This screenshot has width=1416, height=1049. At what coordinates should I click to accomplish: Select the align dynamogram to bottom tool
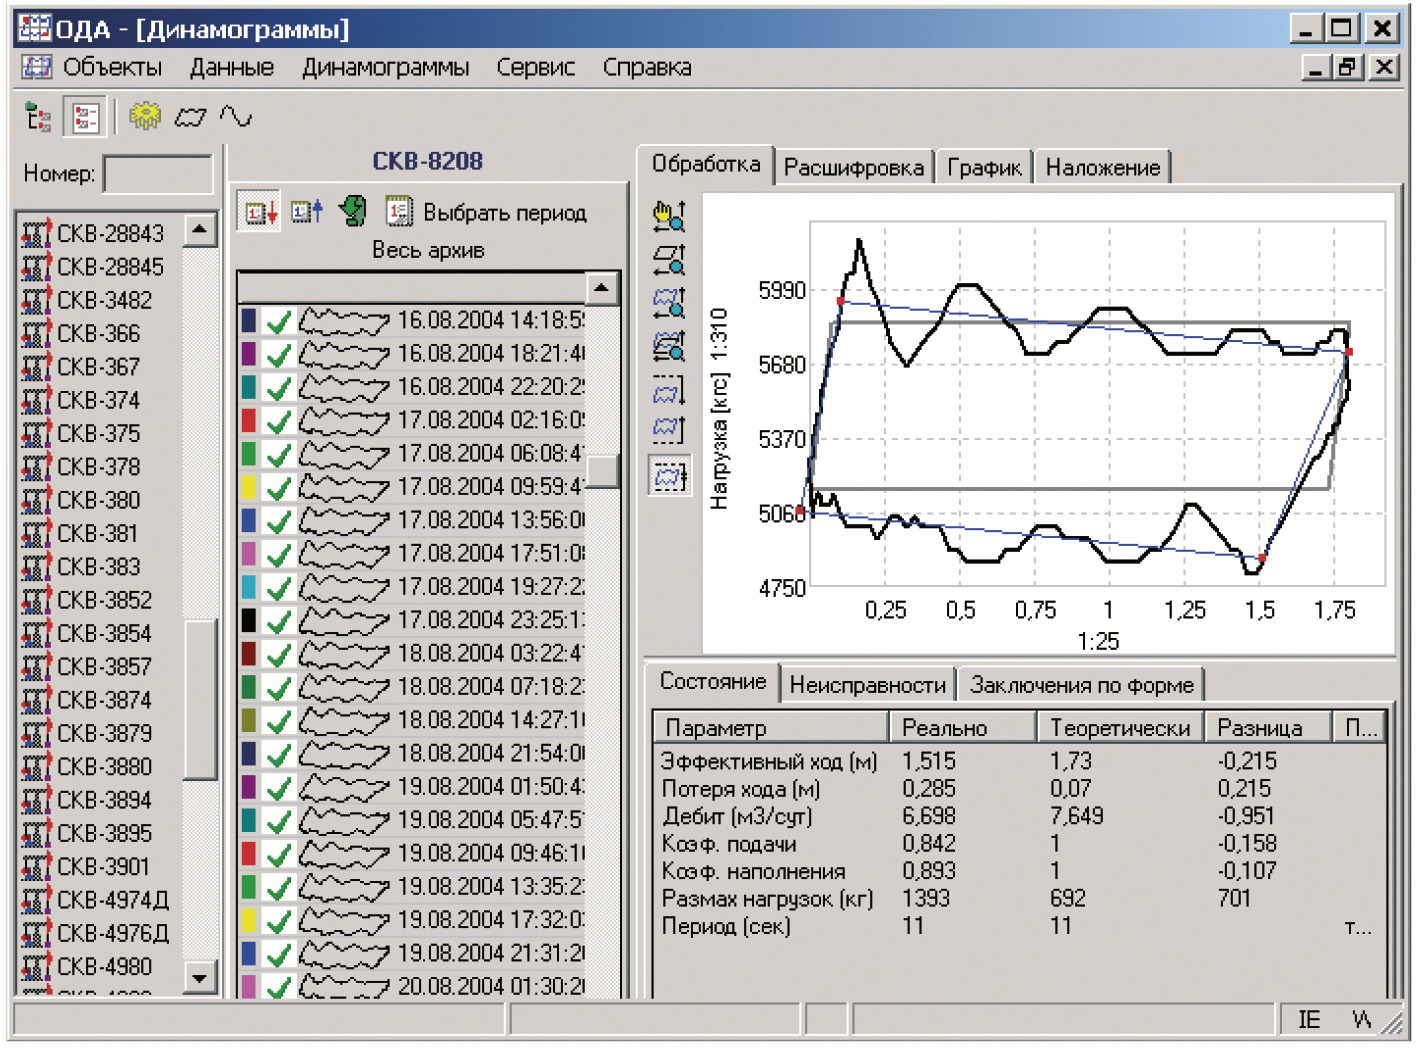click(x=669, y=430)
